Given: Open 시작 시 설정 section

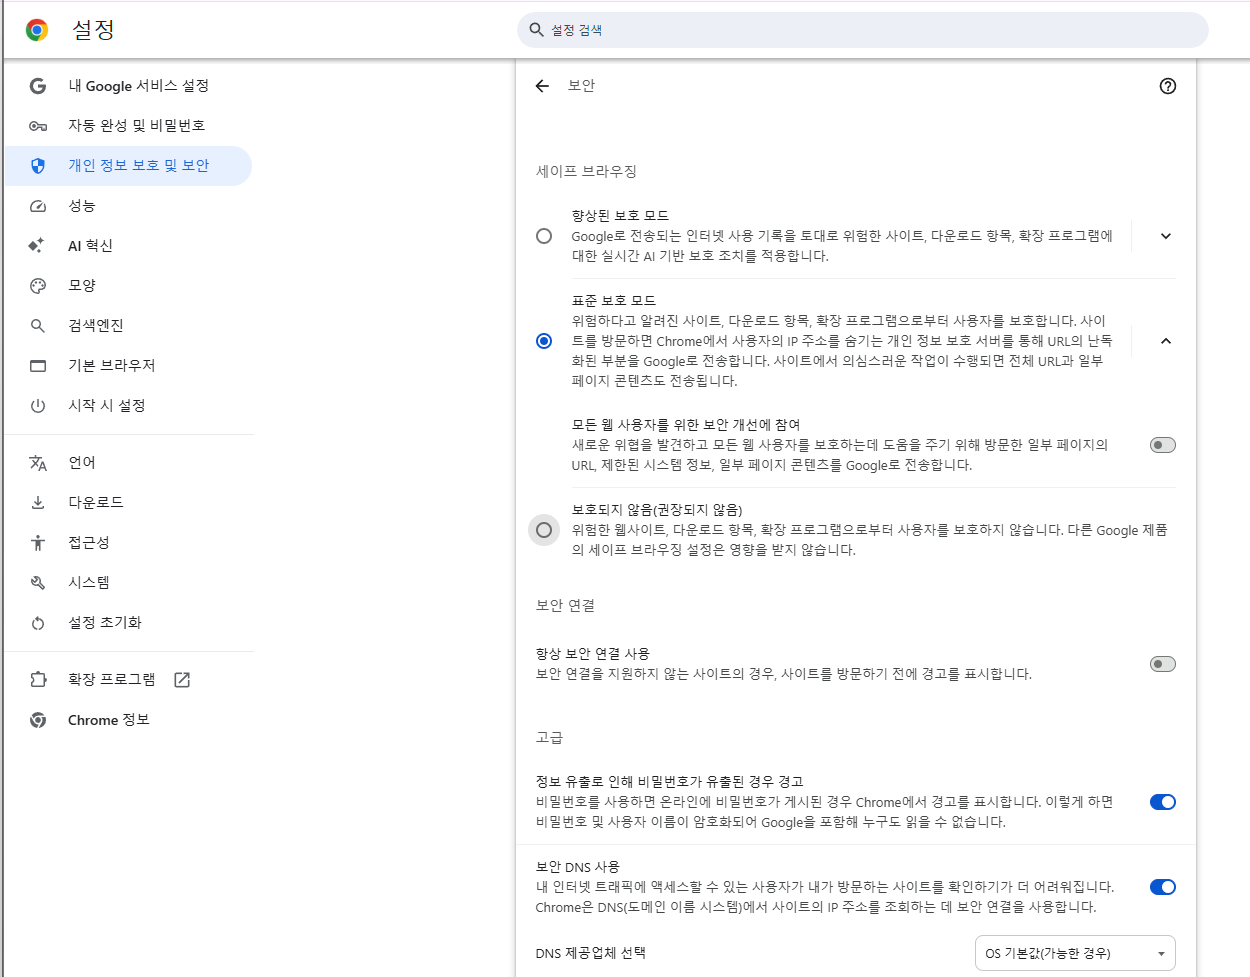Looking at the screenshot, I should click(x=128, y=406).
